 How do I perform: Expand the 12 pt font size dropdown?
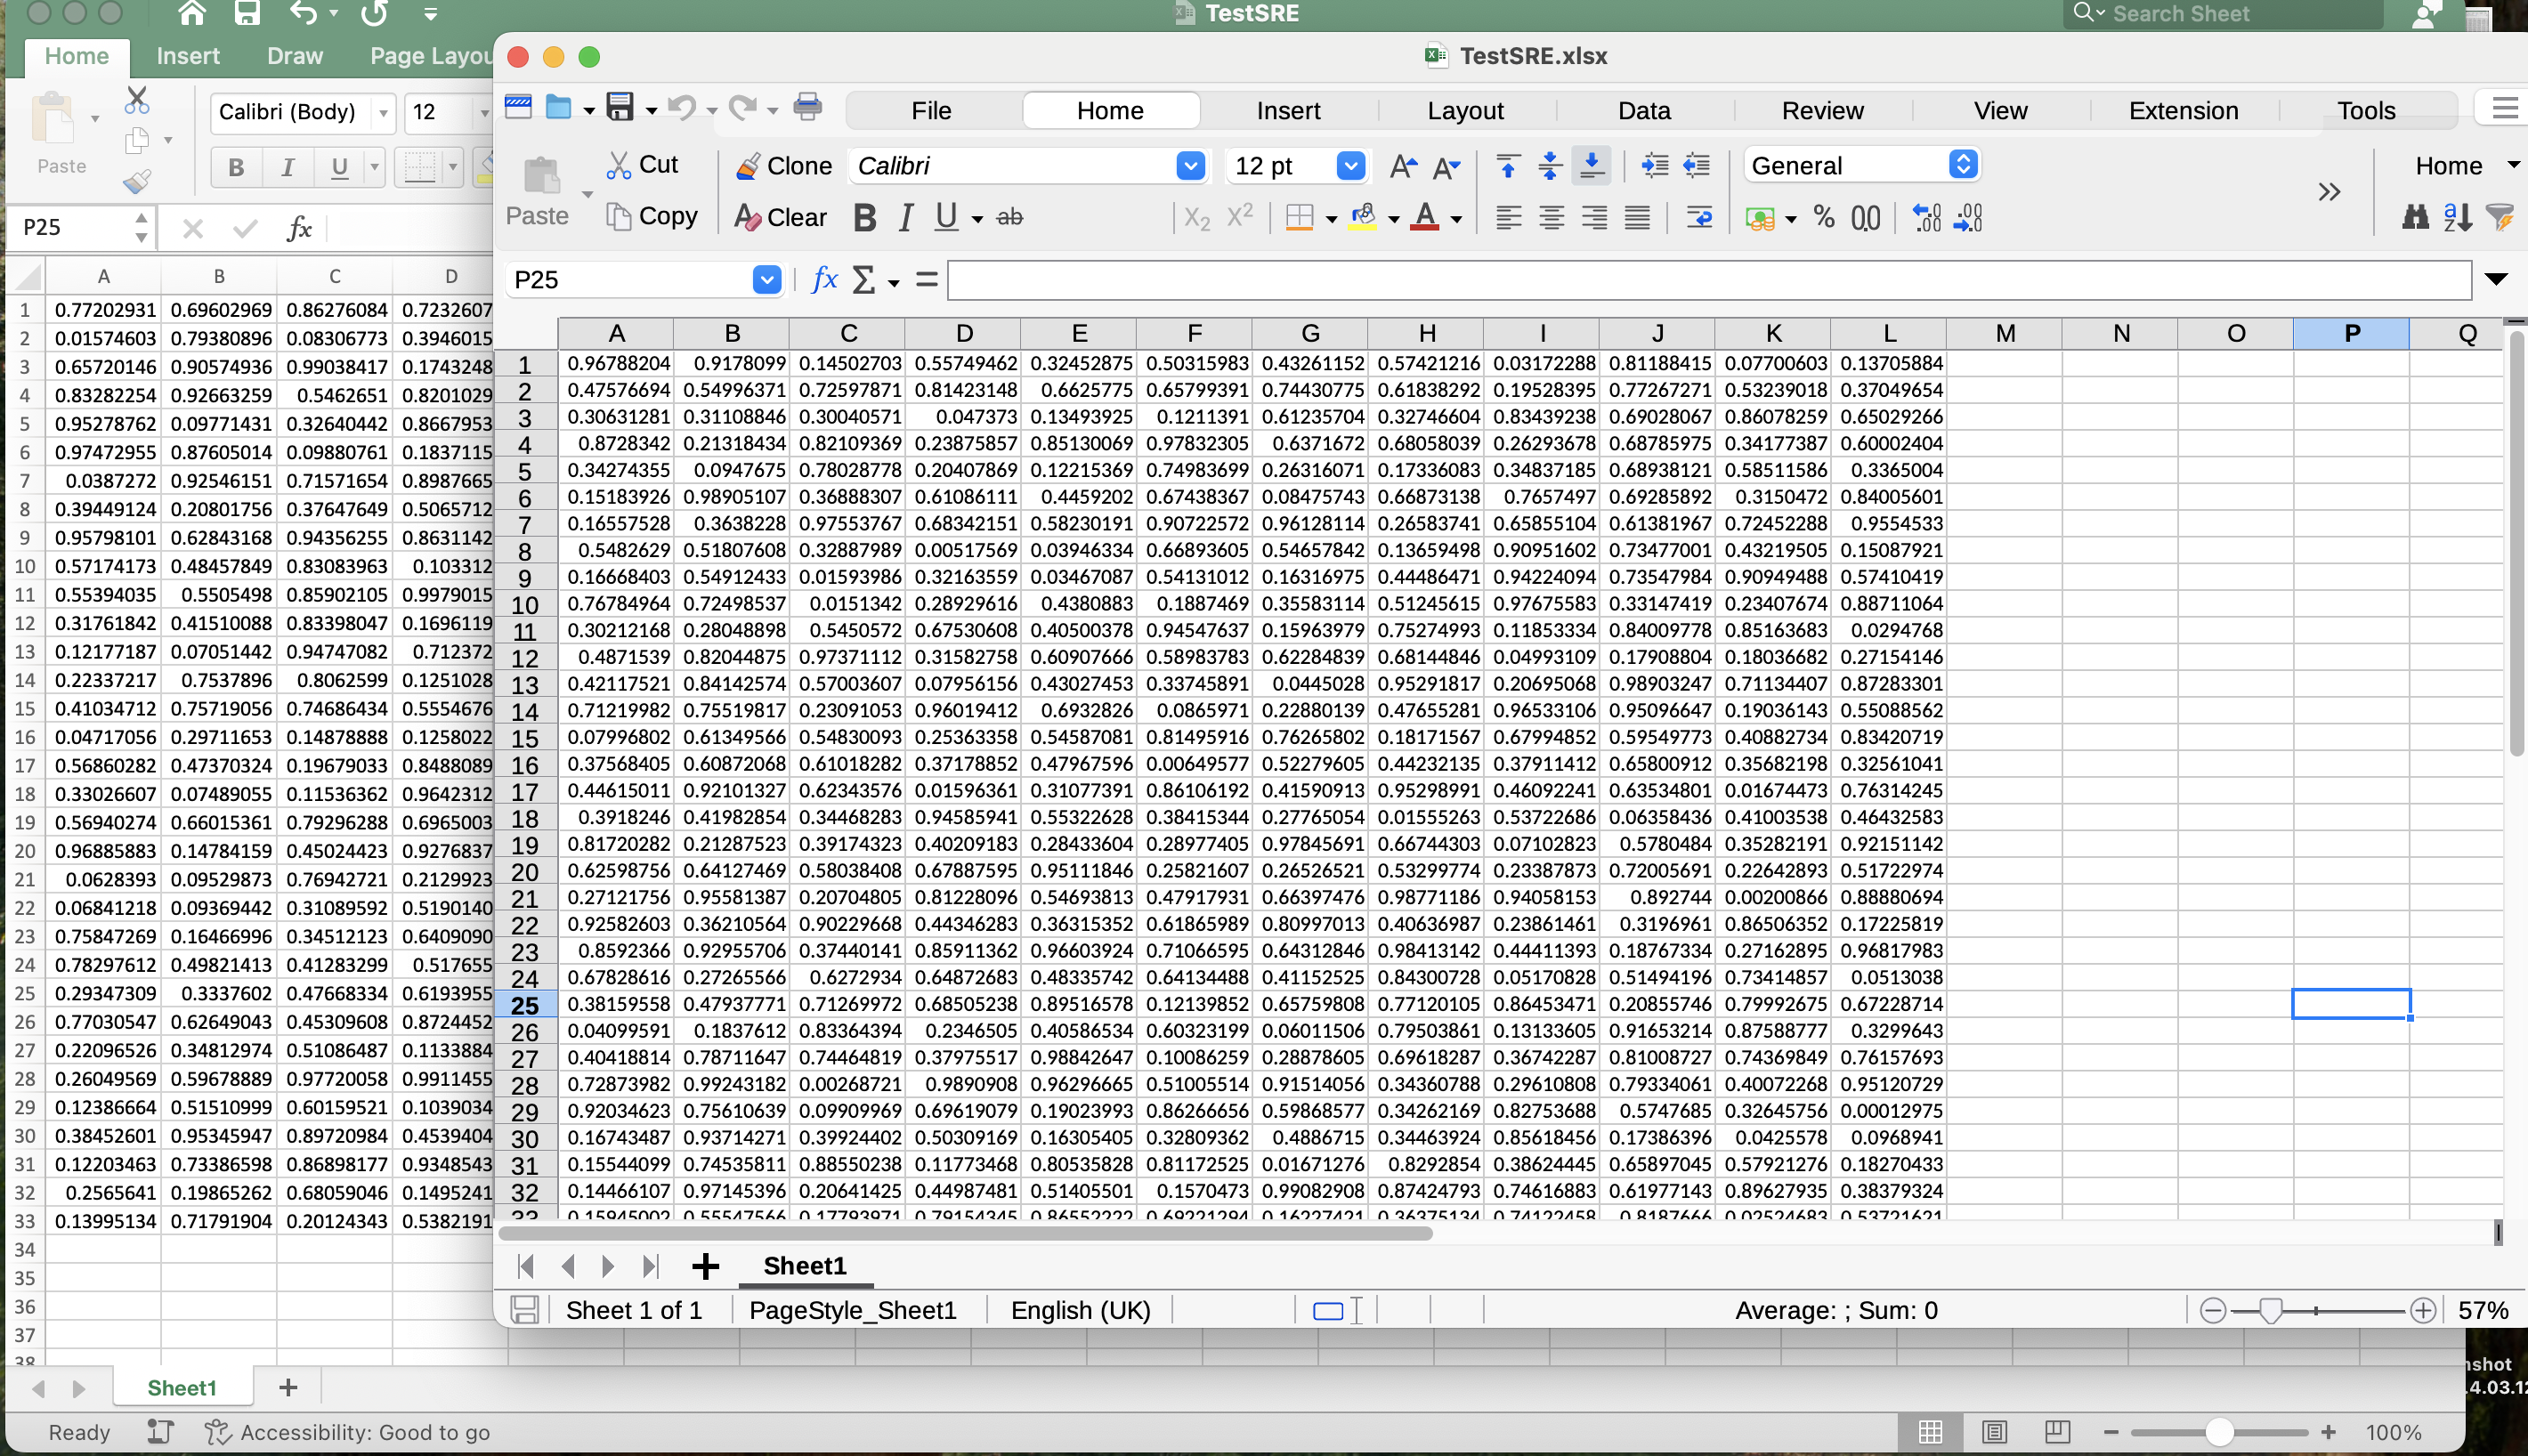tap(1350, 166)
